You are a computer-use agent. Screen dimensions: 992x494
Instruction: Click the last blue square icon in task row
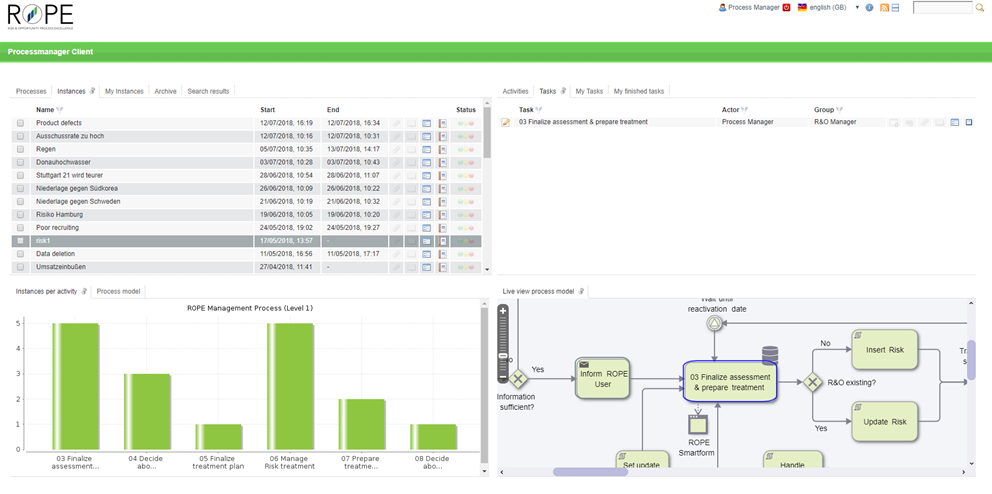pyautogui.click(x=969, y=122)
